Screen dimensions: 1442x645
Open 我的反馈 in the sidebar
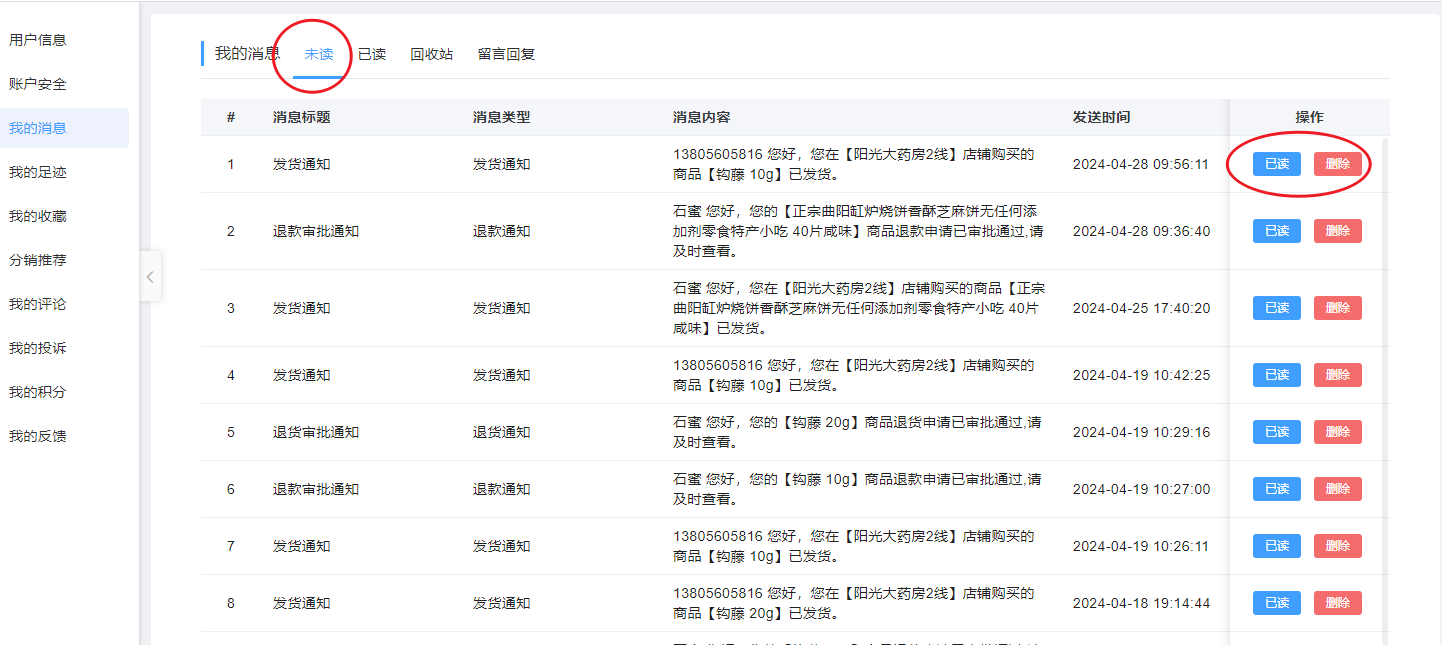click(38, 436)
